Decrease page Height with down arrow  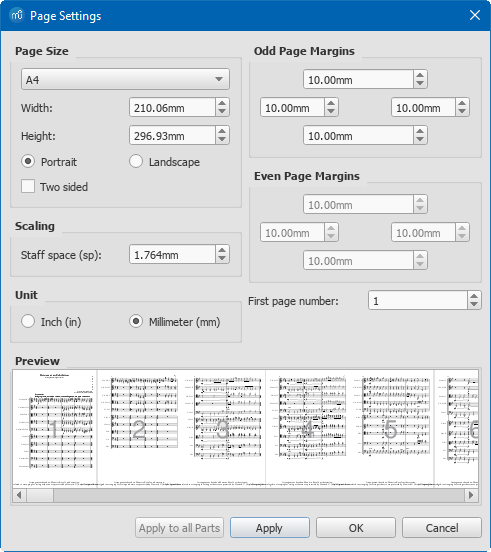click(222, 139)
